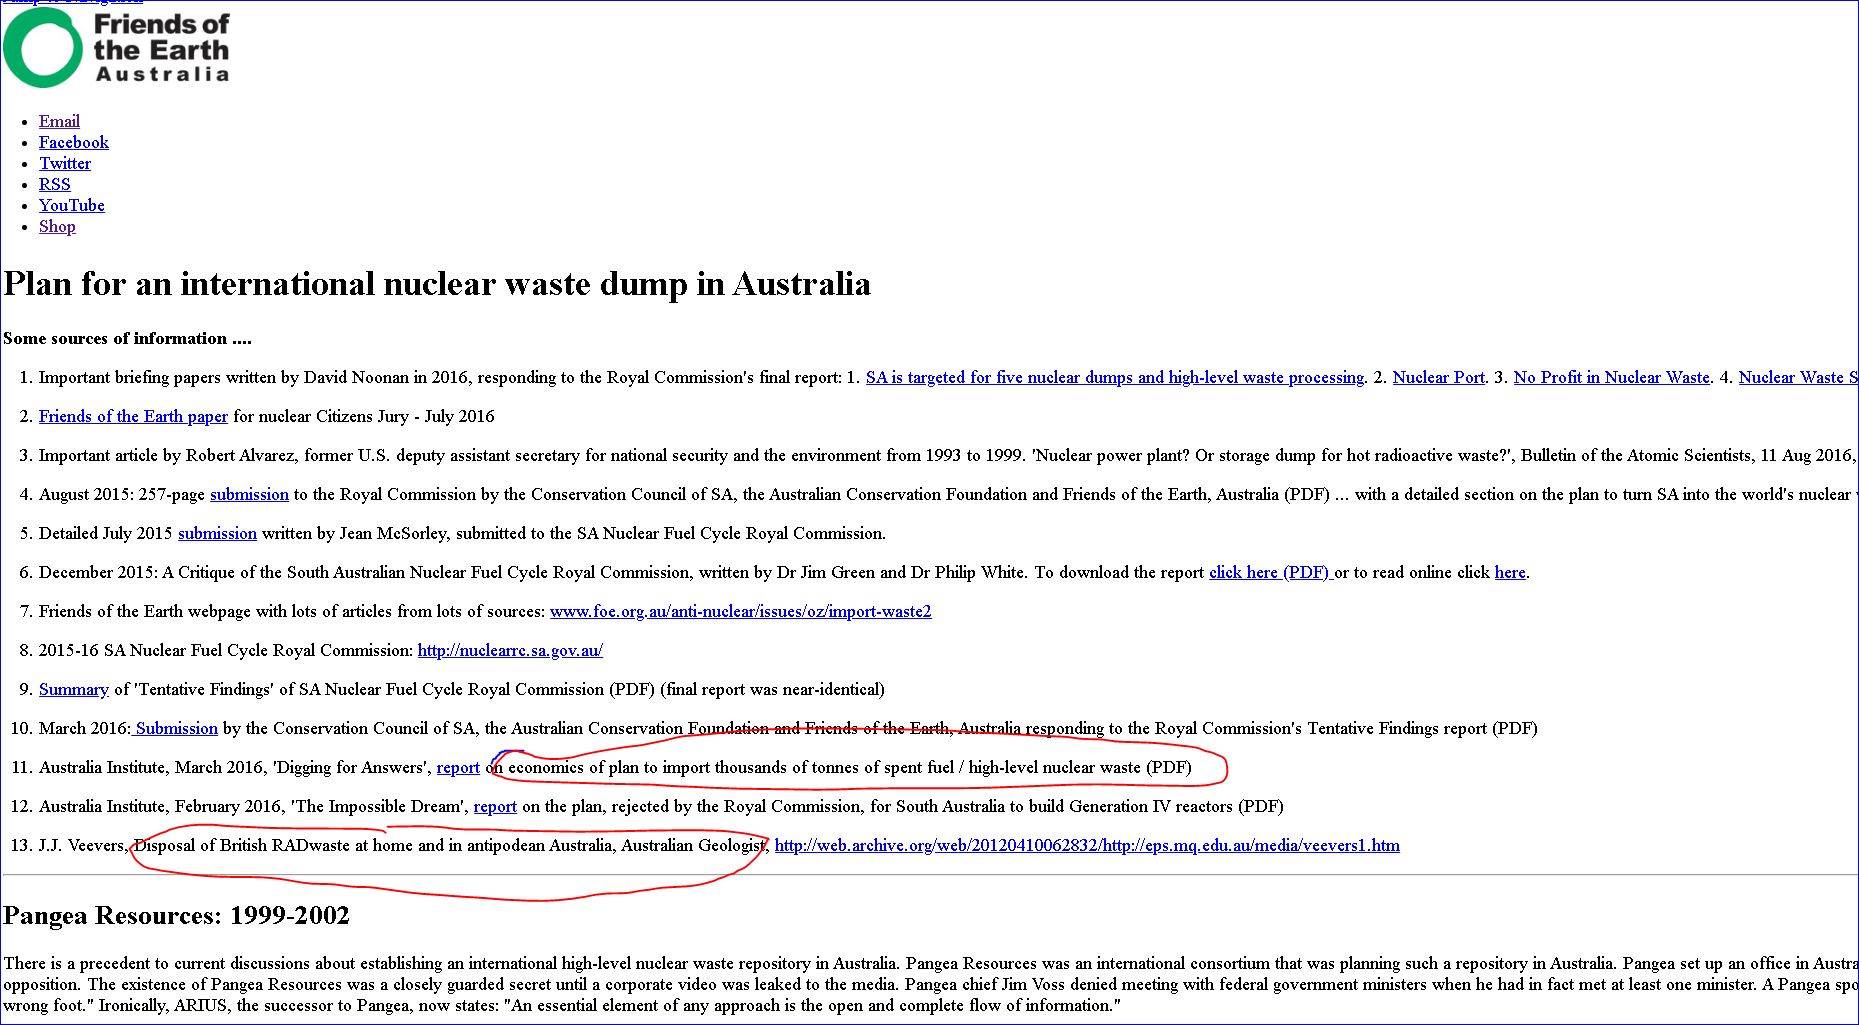
Task: Open the nuclearrc.sa.gov.au Royal Commission link
Action: [x=510, y=650]
